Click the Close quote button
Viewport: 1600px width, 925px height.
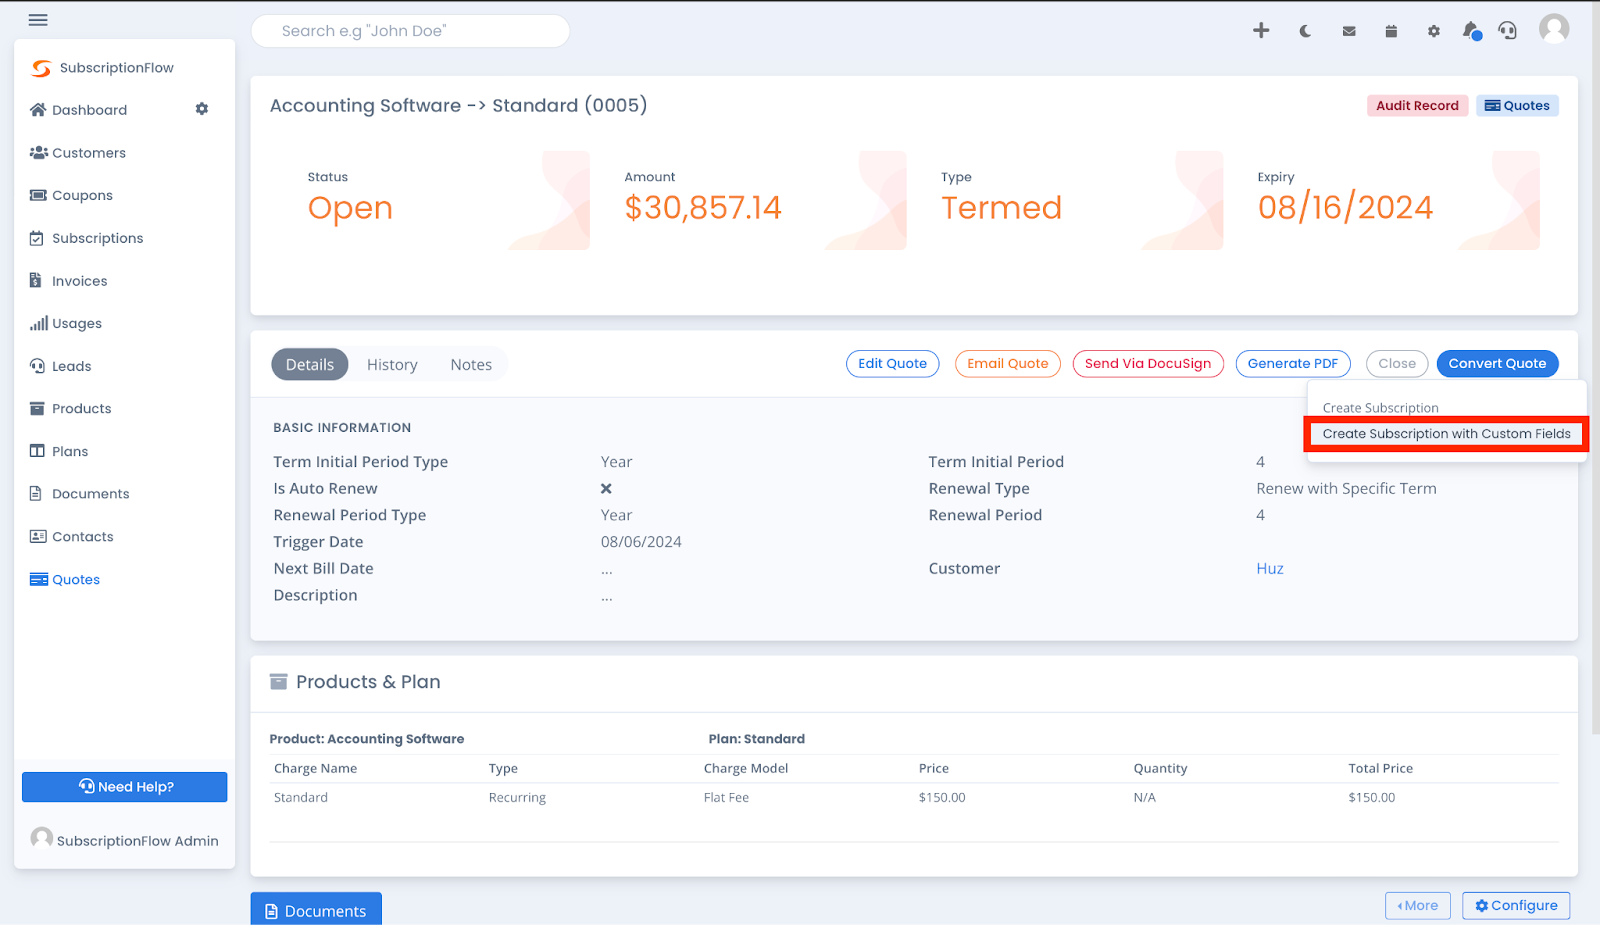click(1397, 364)
